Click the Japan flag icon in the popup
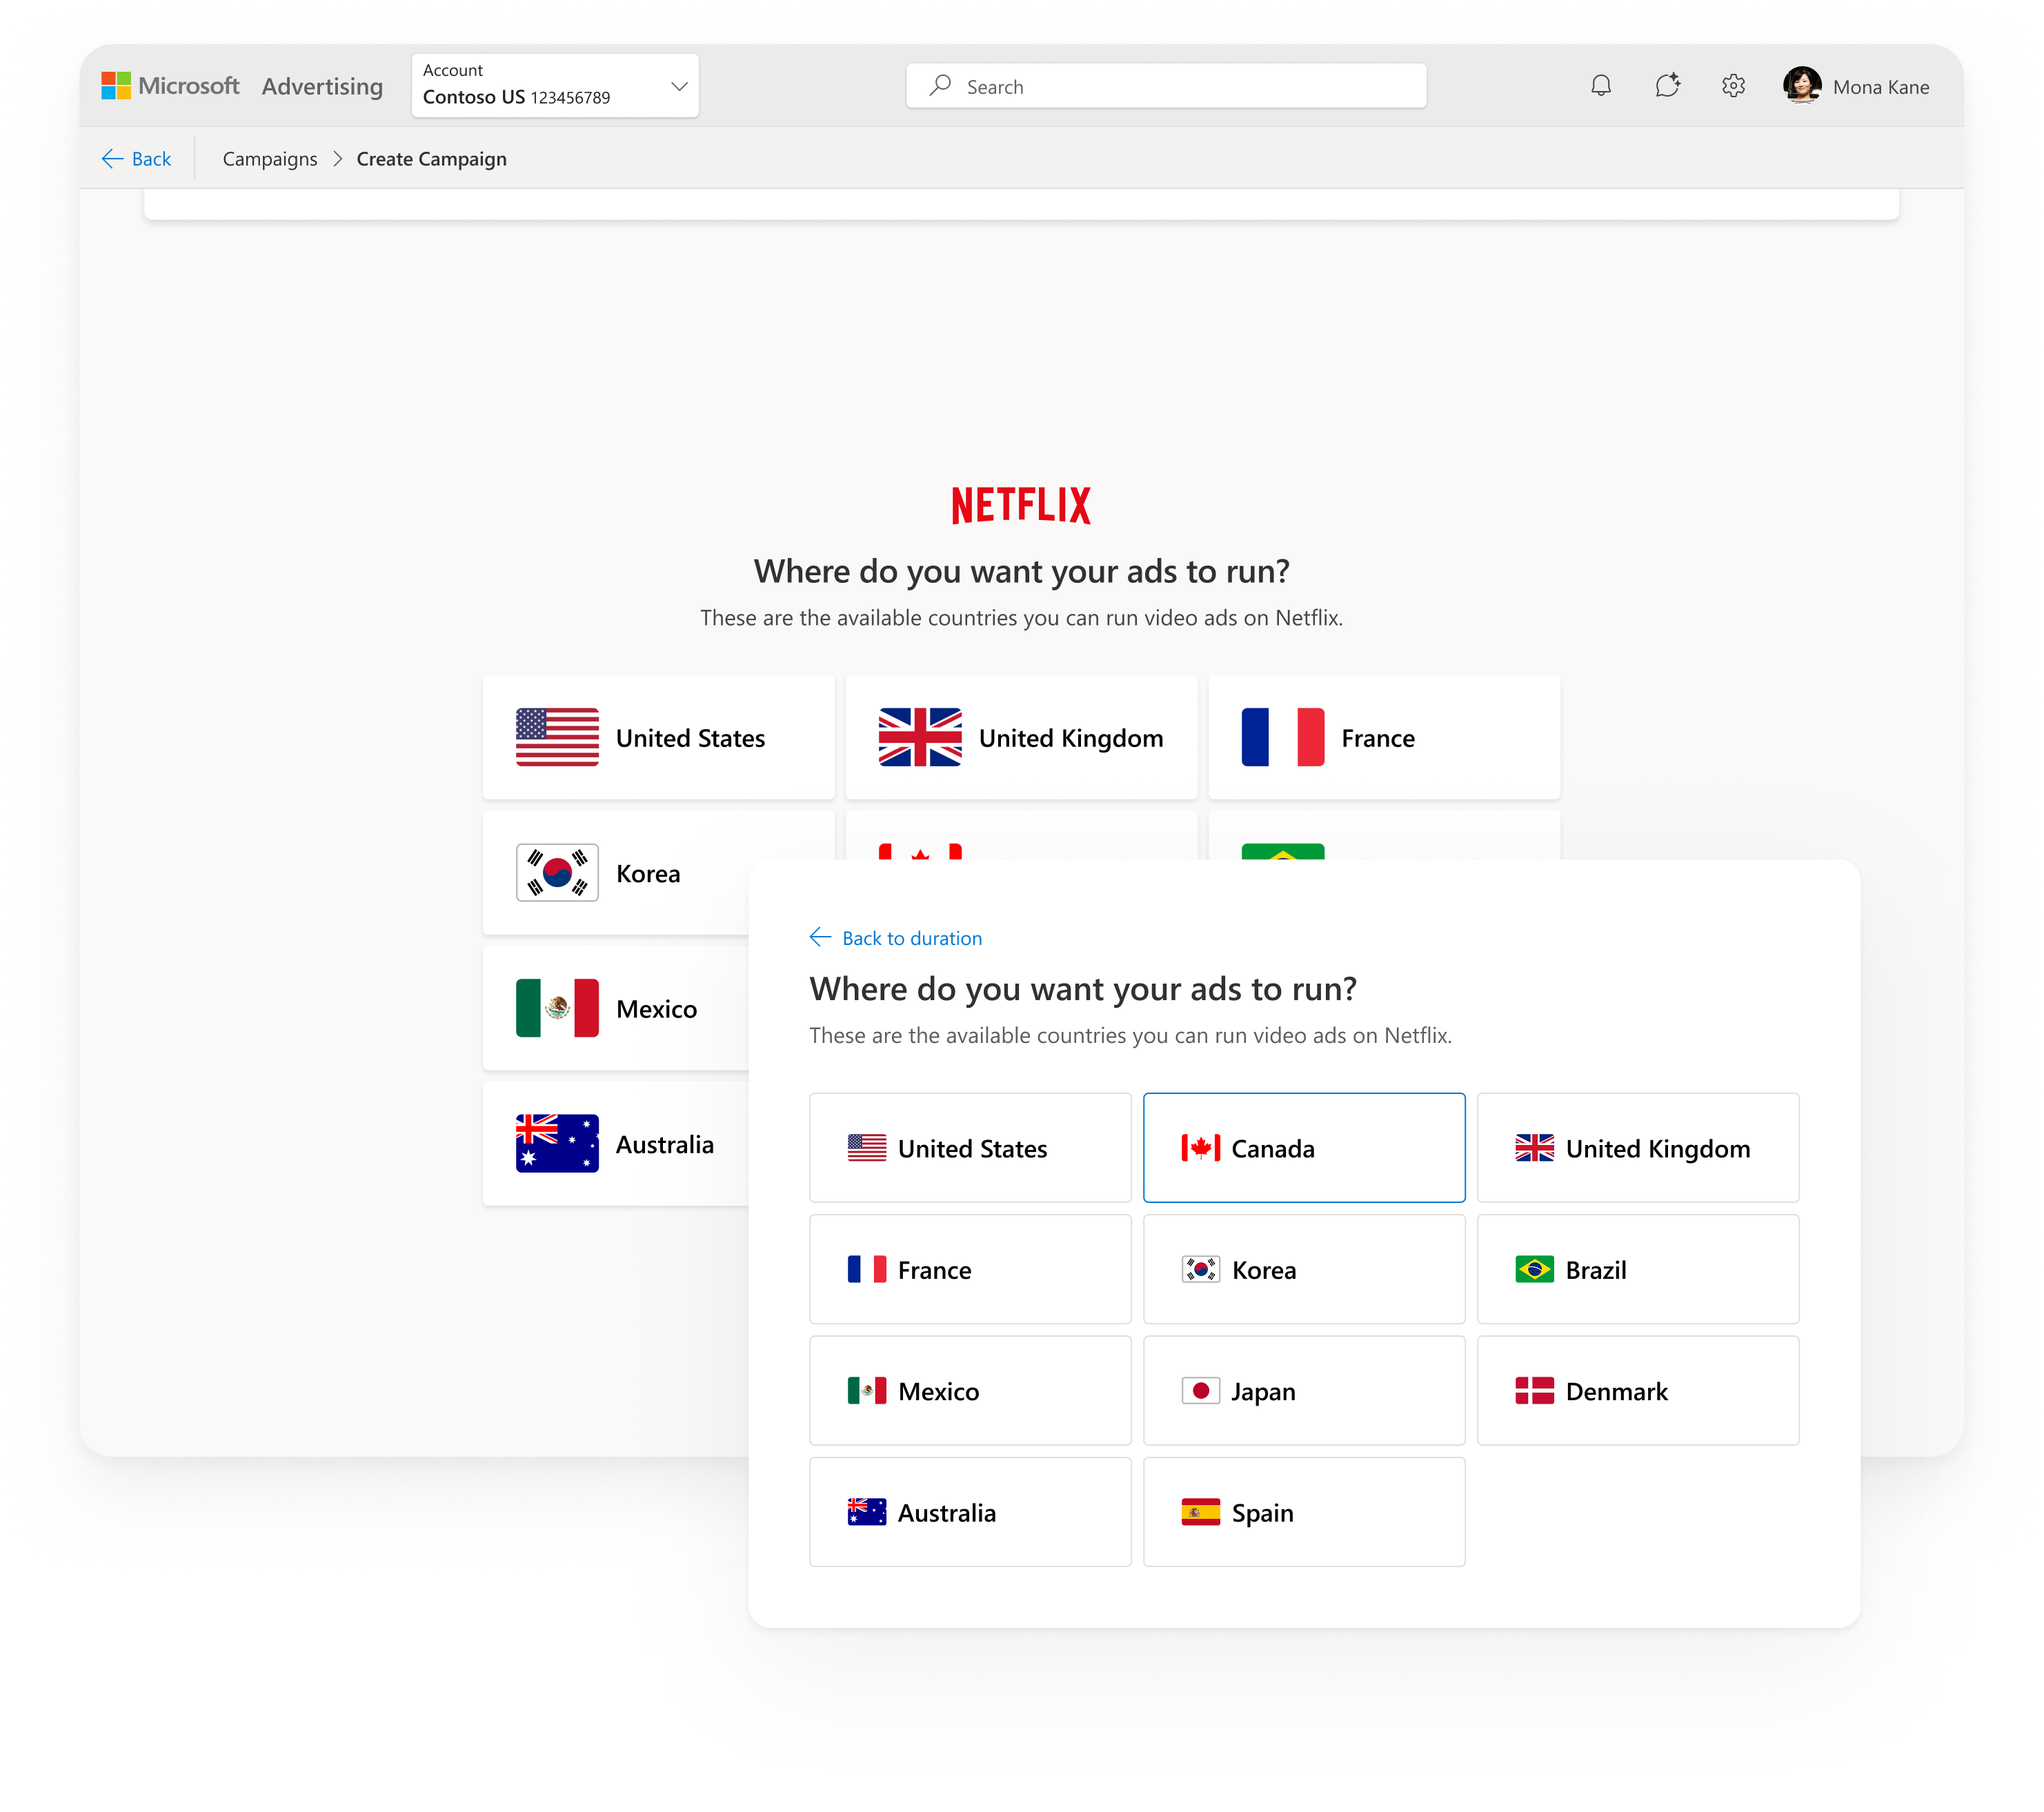 coord(1201,1391)
